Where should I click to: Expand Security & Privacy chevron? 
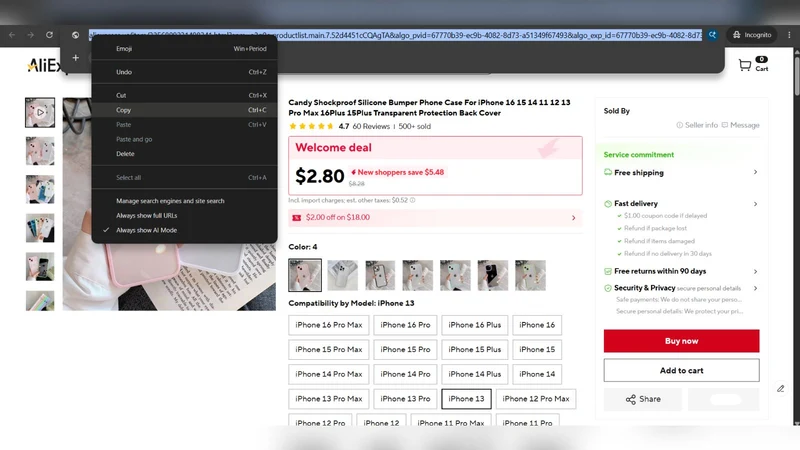(x=755, y=288)
